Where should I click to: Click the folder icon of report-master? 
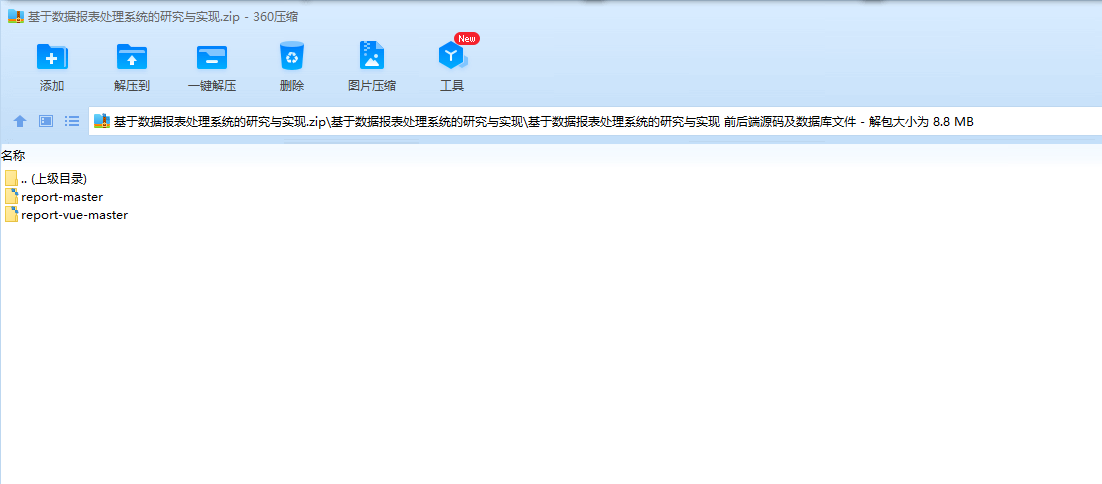coord(11,197)
